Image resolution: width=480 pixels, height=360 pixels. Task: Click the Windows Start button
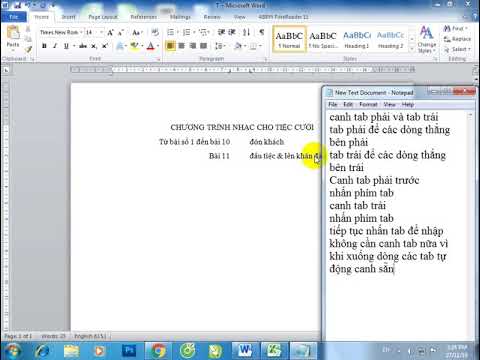(x=12, y=351)
